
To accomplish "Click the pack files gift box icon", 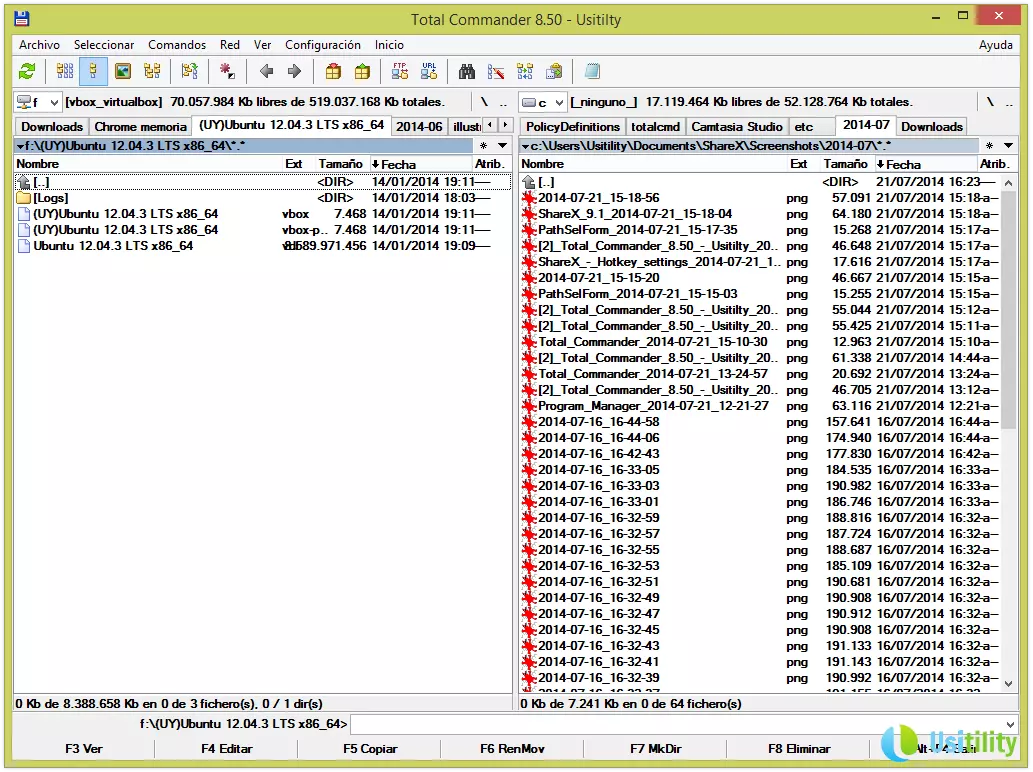I will 333,71.
